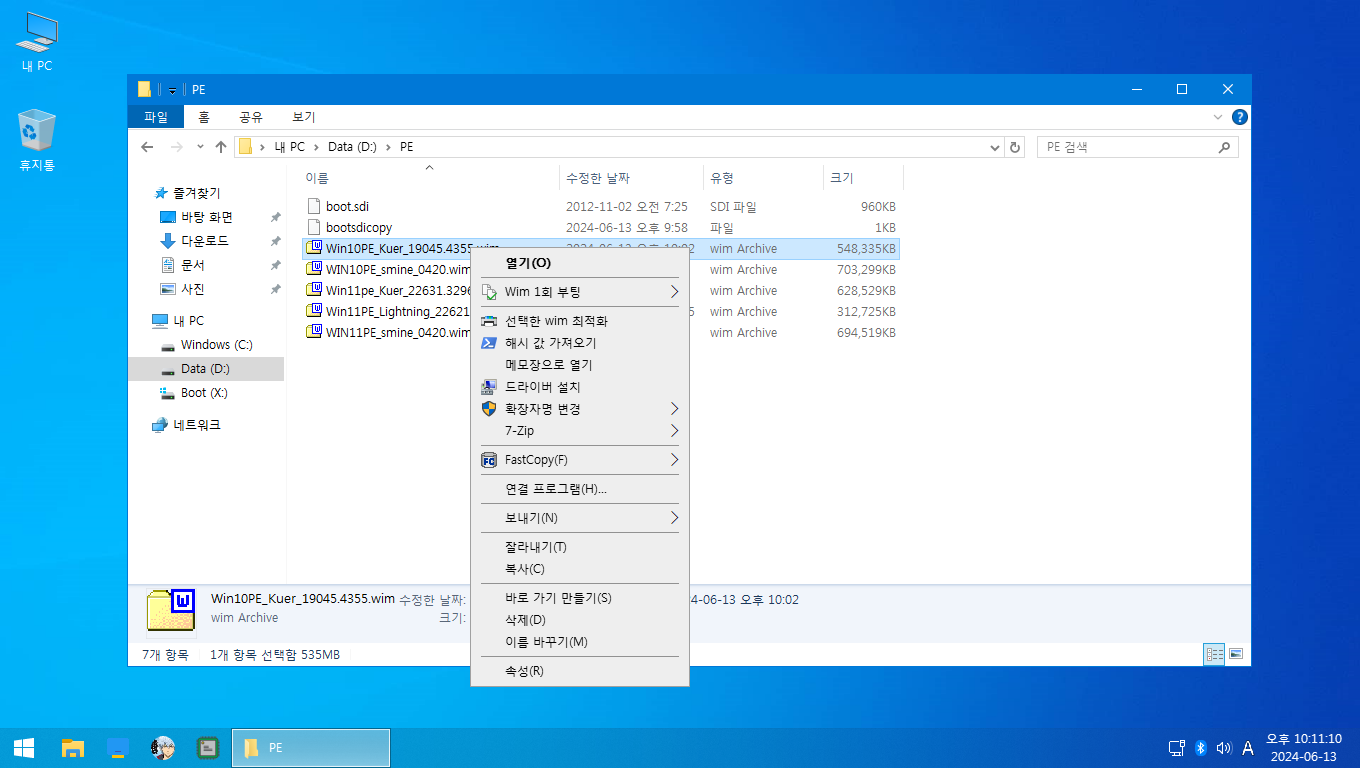
Task: Select the Win11pe_Kuer_22631.3296 file
Action: (388, 291)
